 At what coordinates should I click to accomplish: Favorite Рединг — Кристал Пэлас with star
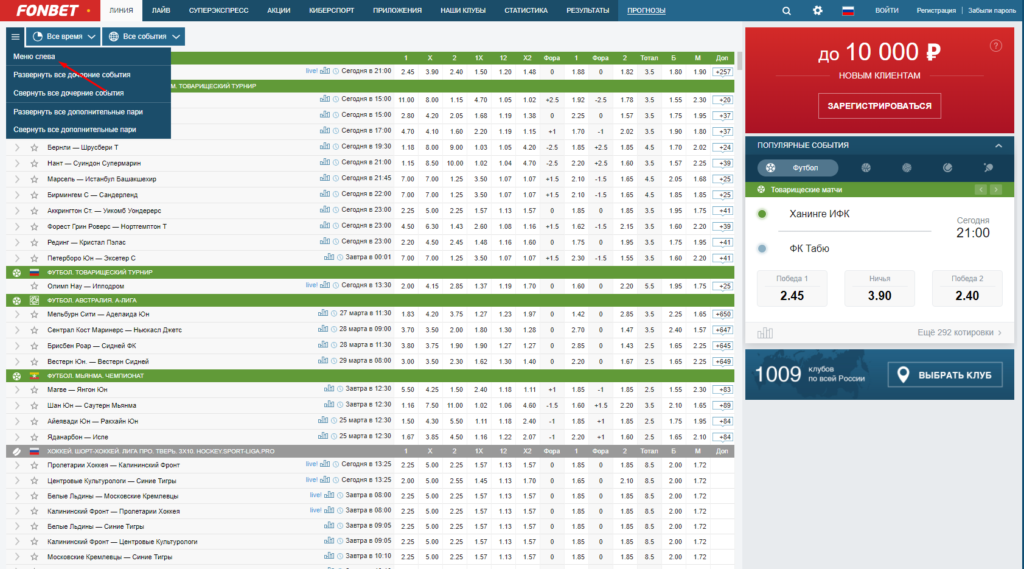(34, 242)
